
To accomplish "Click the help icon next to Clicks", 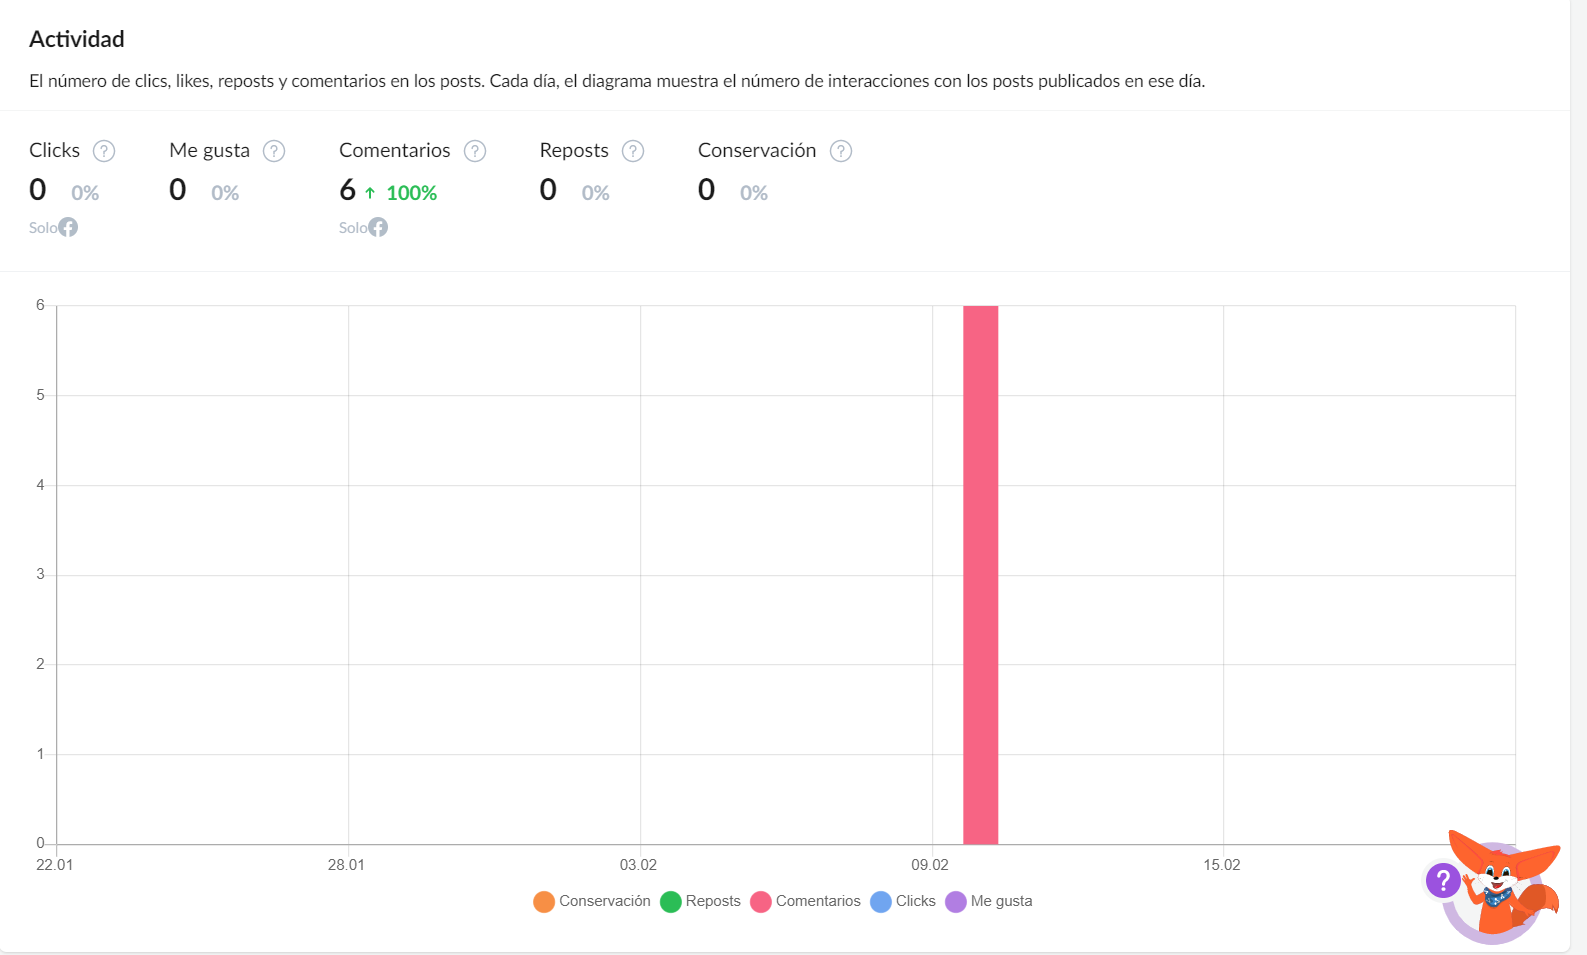I will 104,151.
